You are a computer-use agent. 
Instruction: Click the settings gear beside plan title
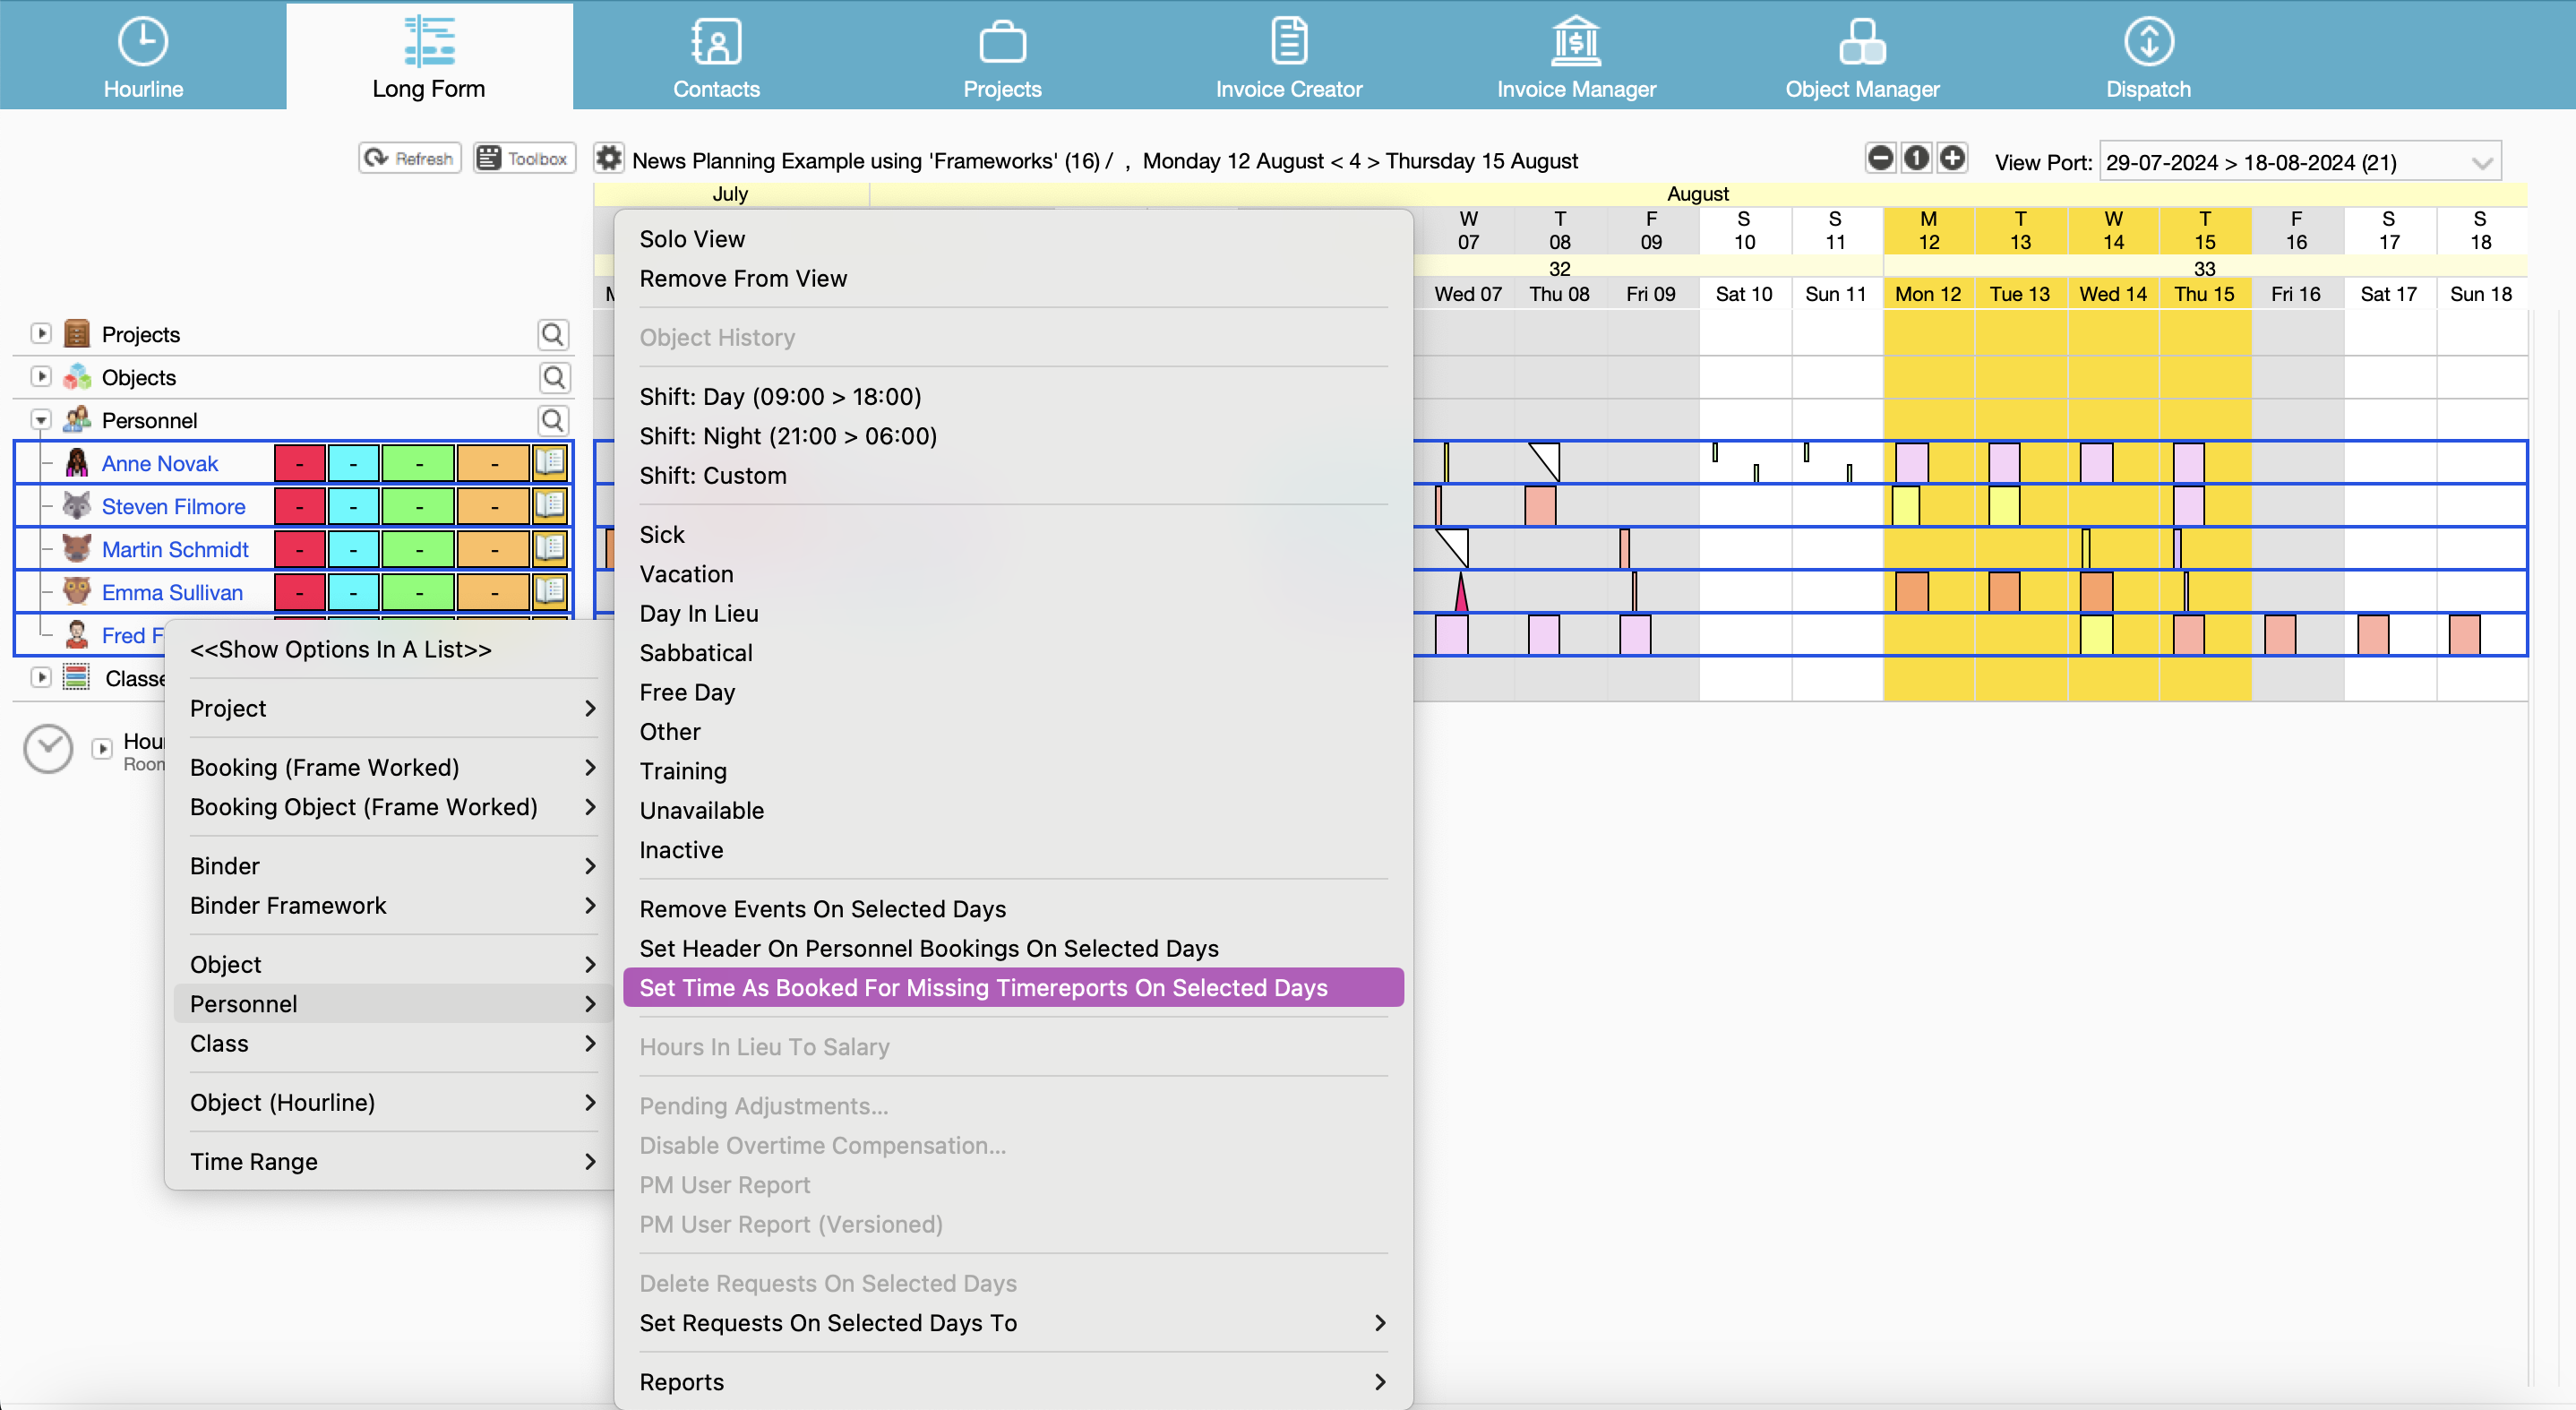(609, 159)
